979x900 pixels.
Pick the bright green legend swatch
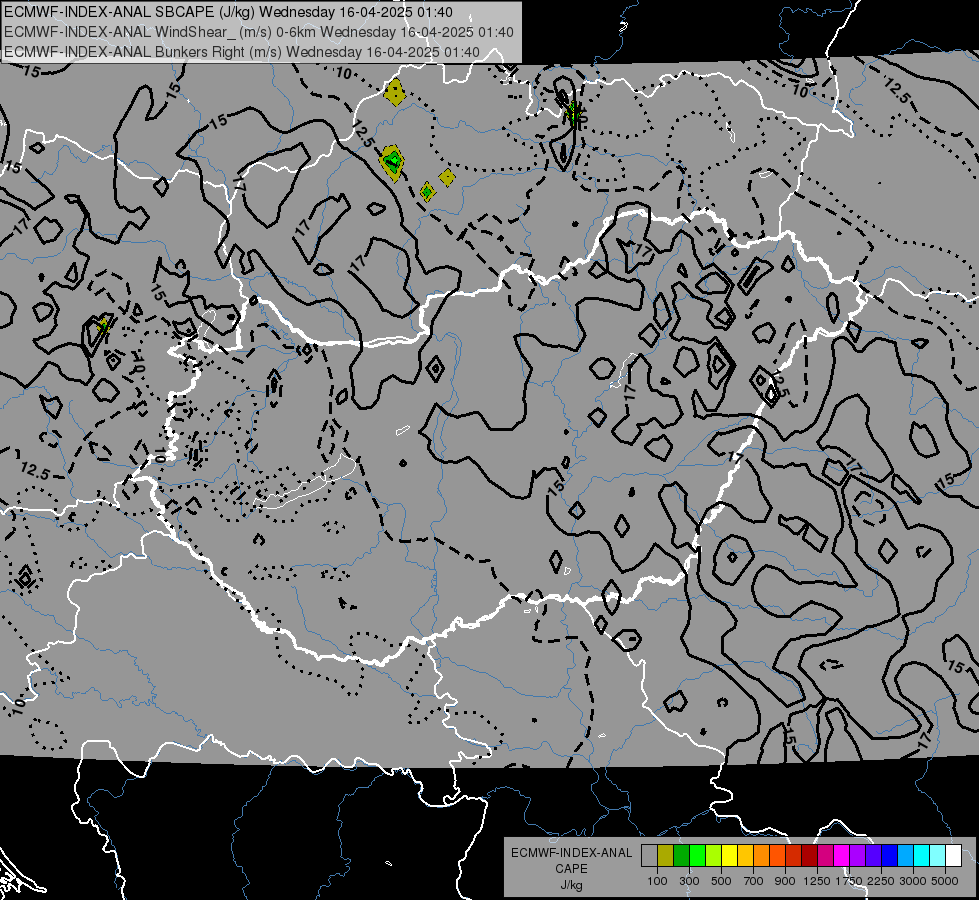pyautogui.click(x=697, y=856)
